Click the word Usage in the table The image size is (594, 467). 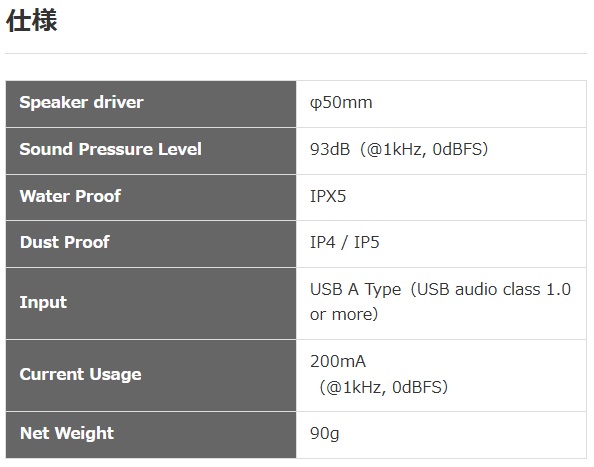116,375
